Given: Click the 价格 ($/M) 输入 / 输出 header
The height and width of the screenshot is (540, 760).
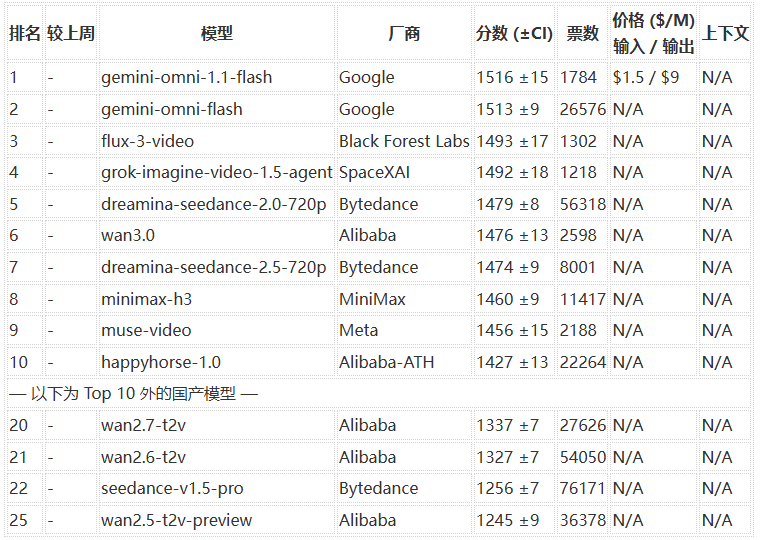Looking at the screenshot, I should (653, 33).
